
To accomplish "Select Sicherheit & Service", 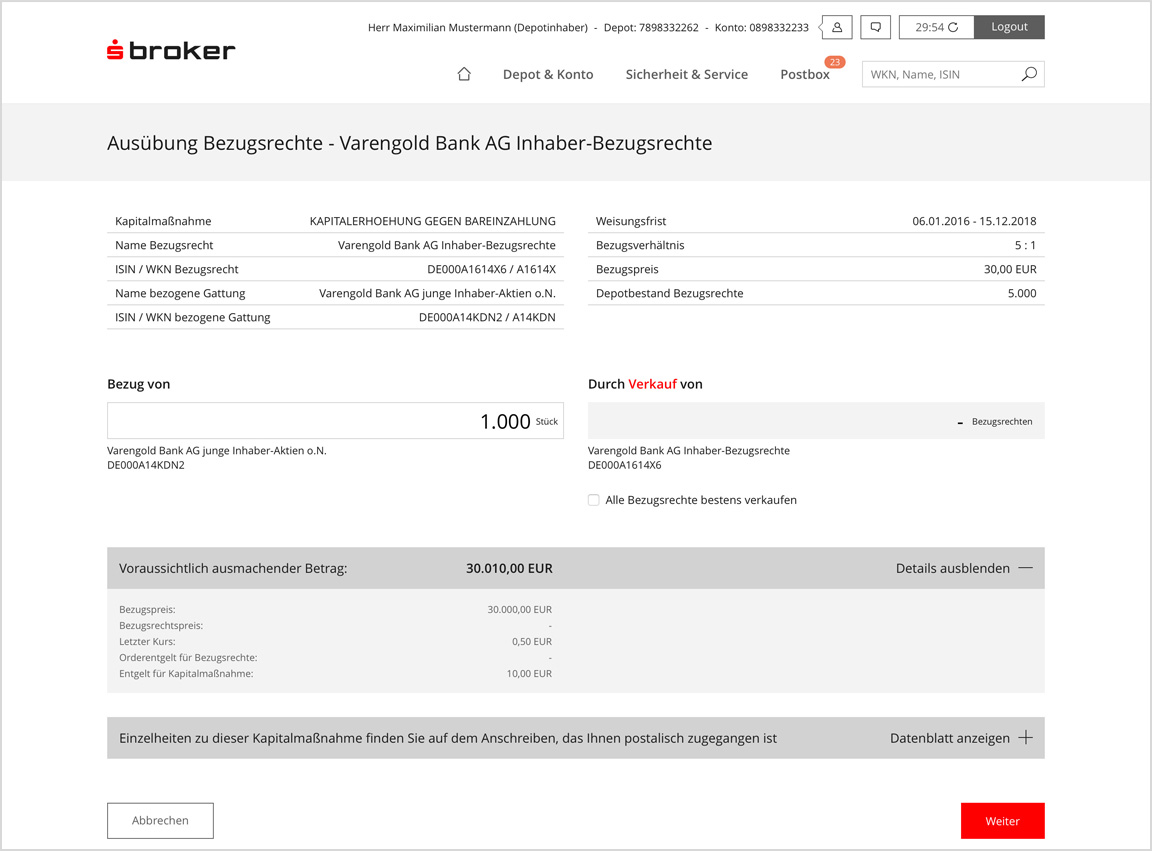I will 686,74.
